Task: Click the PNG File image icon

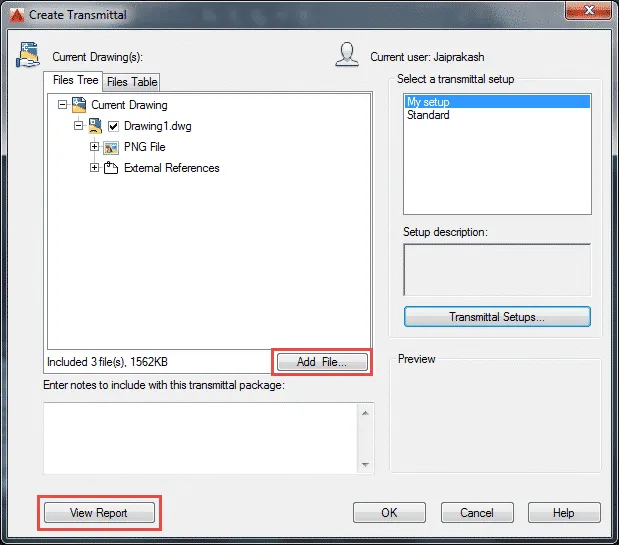Action: 111,148
